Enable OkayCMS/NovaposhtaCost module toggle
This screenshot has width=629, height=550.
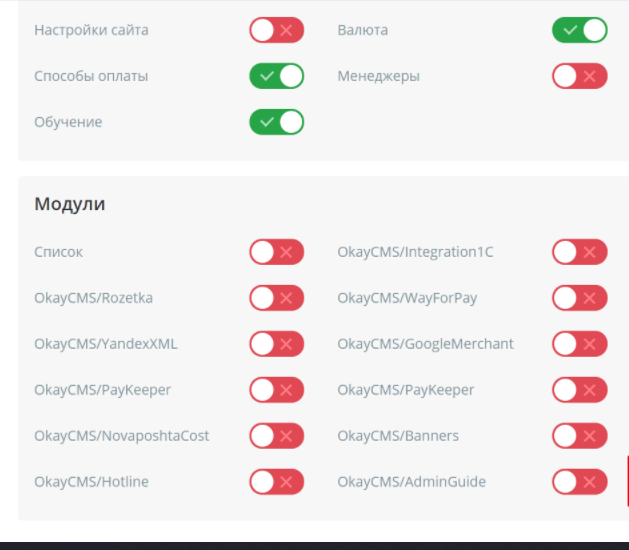pos(276,436)
